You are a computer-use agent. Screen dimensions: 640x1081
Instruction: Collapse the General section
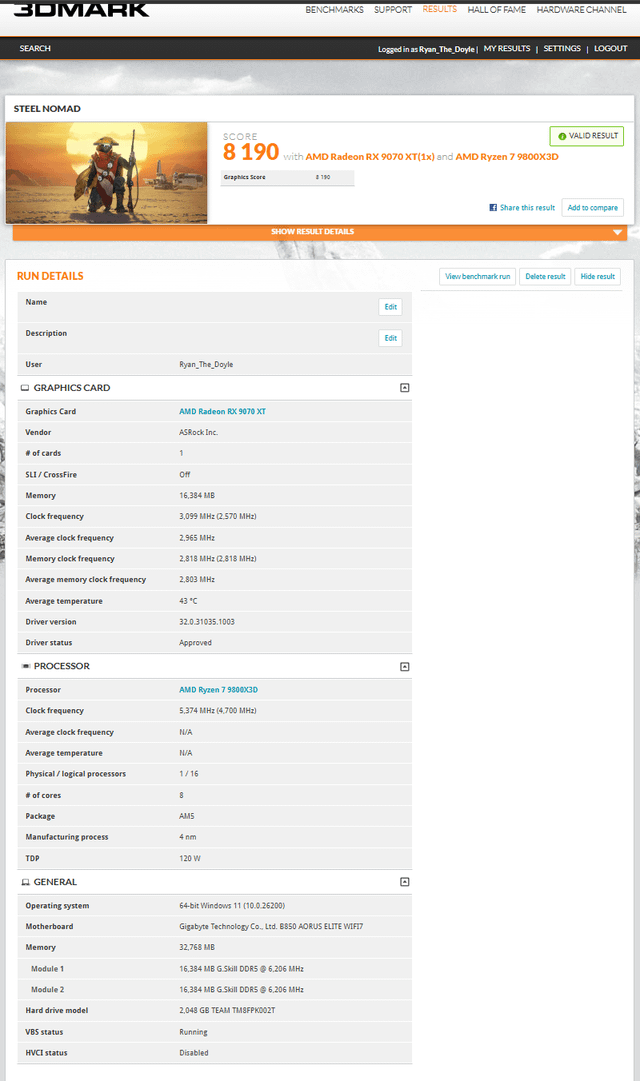pos(405,882)
